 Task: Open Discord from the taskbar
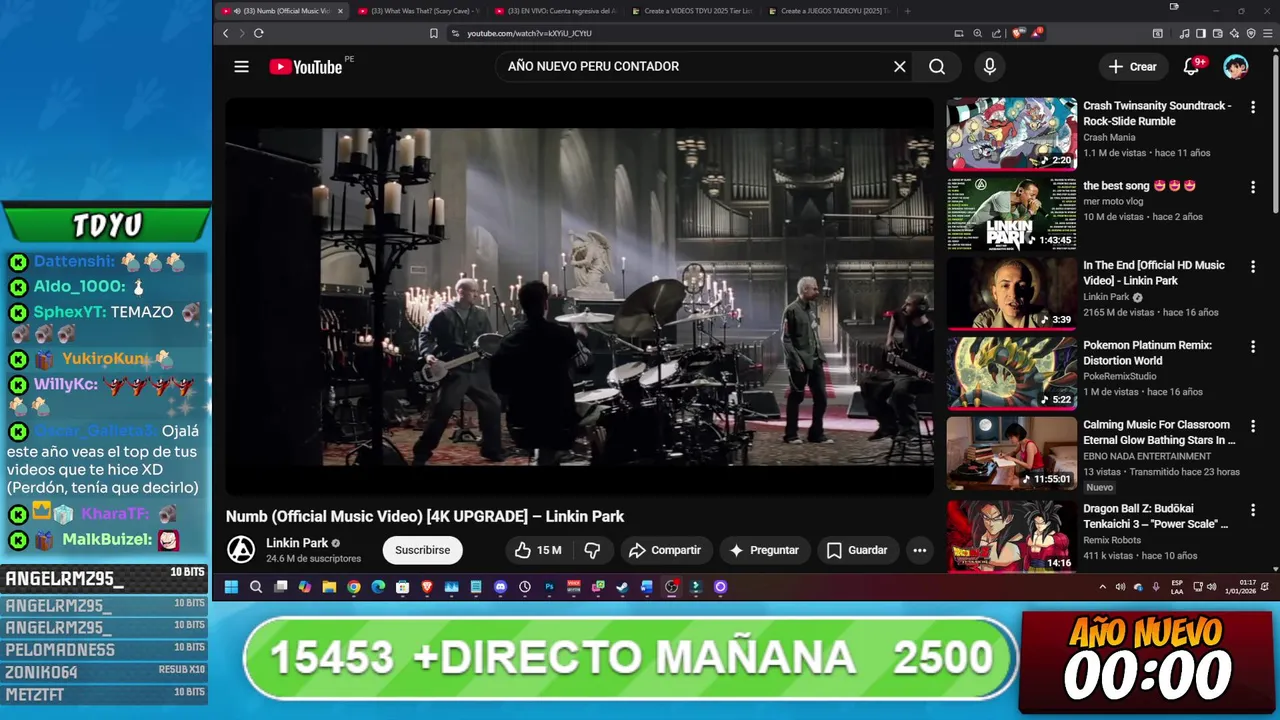[500, 587]
